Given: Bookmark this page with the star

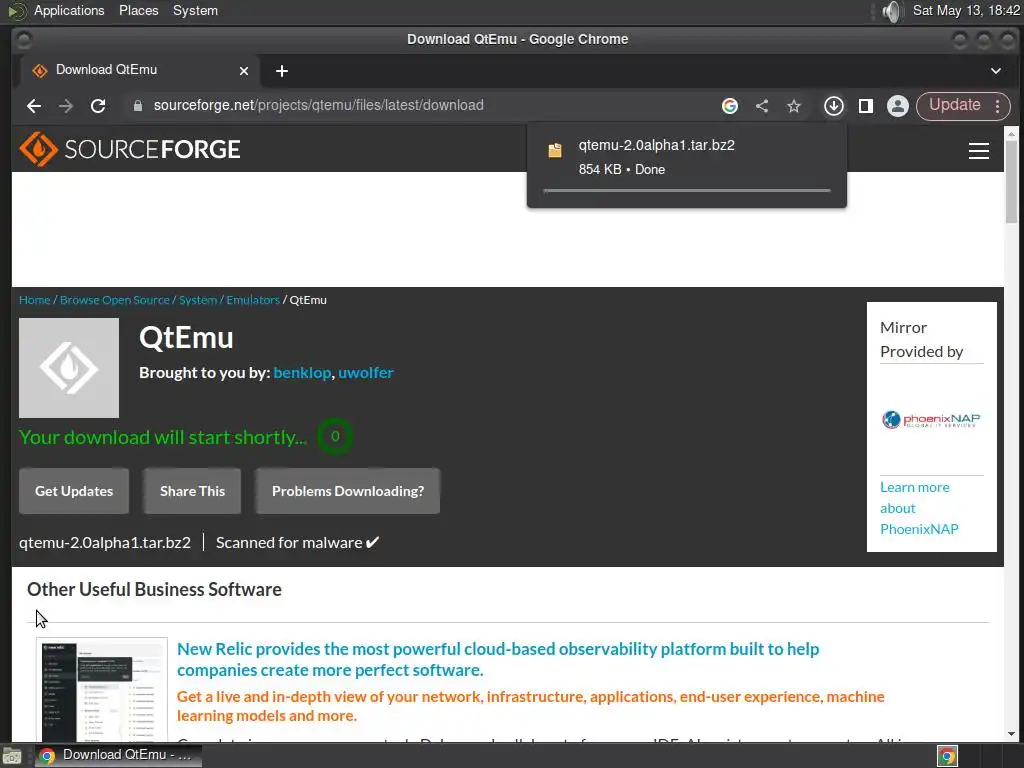Looking at the screenshot, I should coord(793,106).
